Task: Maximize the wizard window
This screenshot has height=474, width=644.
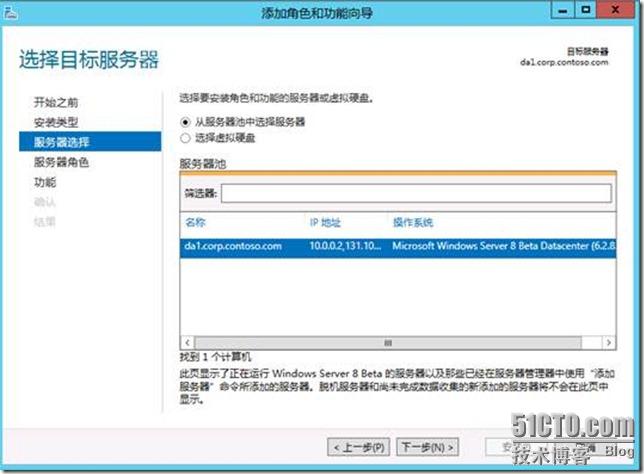Action: (x=586, y=11)
